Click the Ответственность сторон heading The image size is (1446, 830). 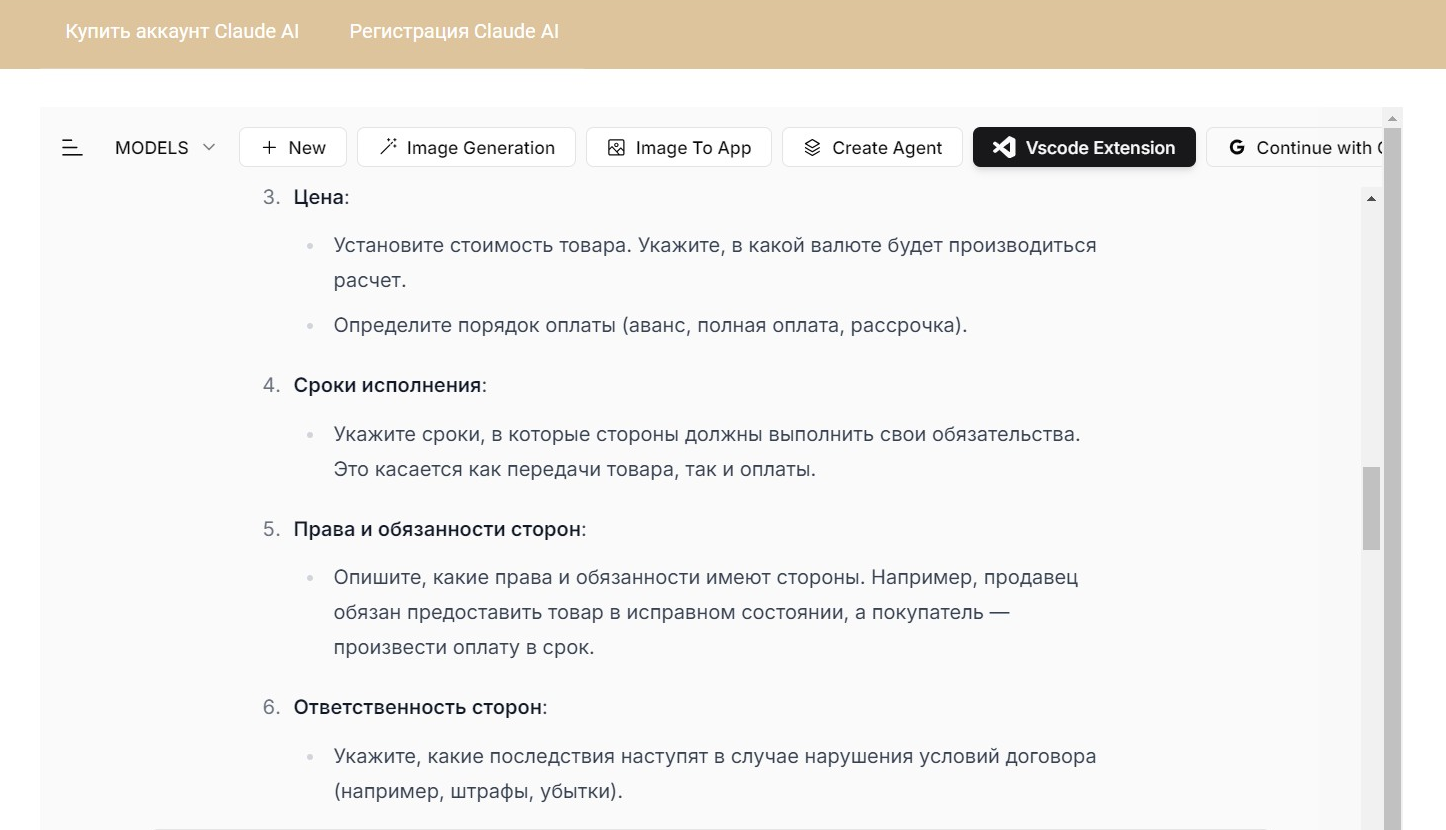pyautogui.click(x=418, y=707)
